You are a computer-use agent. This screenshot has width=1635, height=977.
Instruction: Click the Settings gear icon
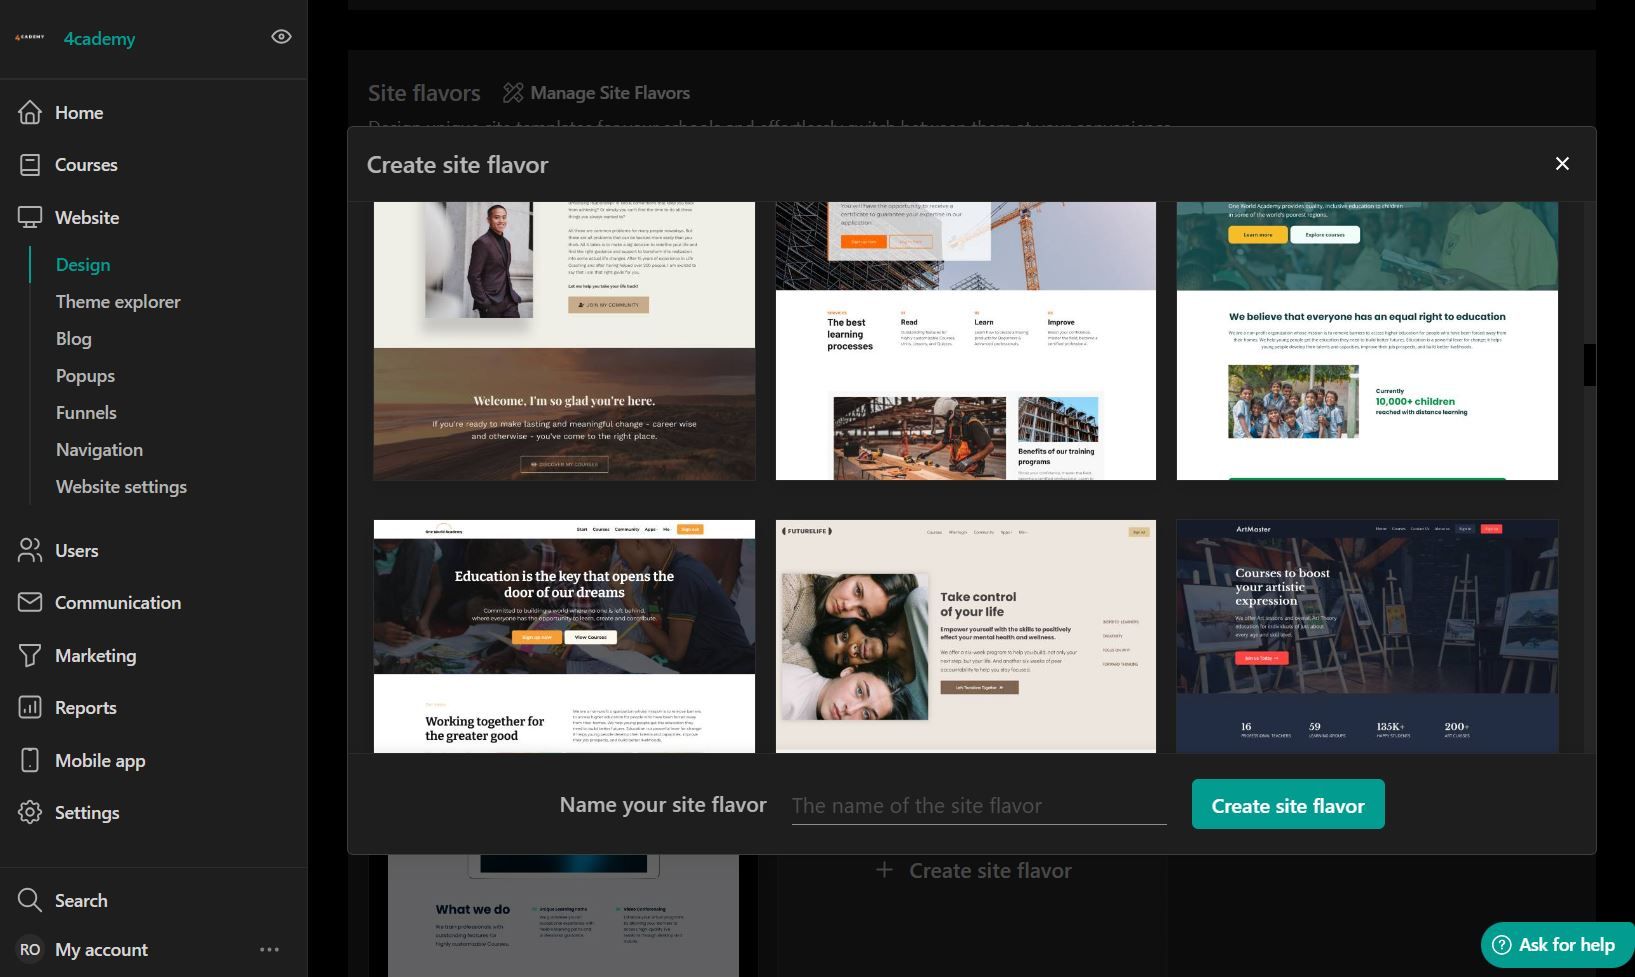(30, 812)
